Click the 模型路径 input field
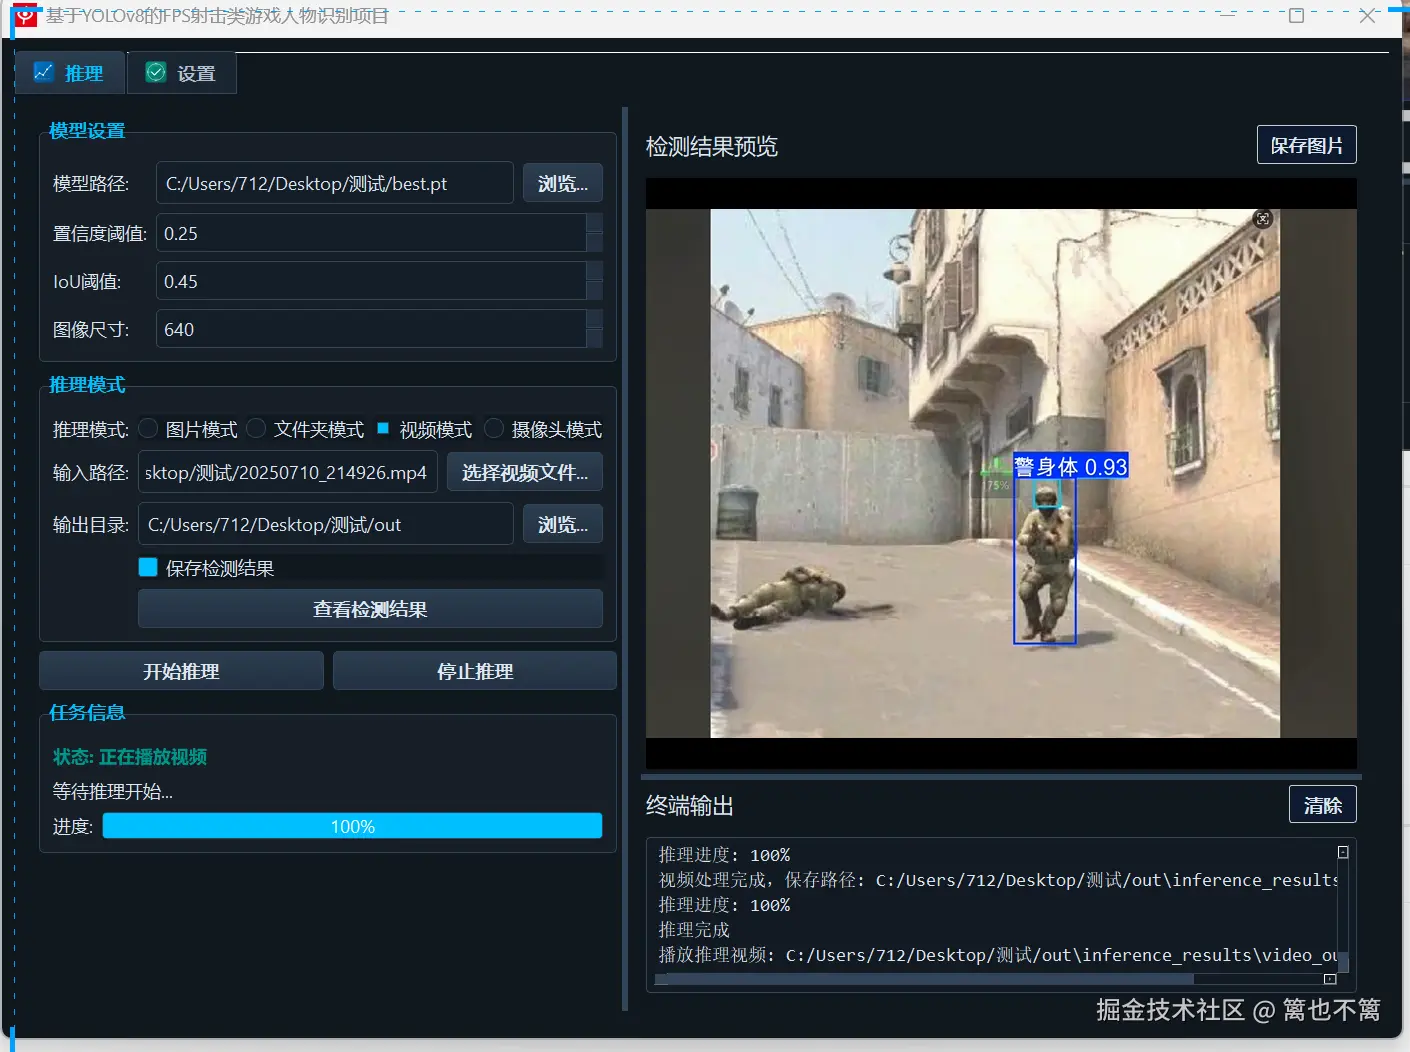Image resolution: width=1410 pixels, height=1052 pixels. (x=335, y=183)
